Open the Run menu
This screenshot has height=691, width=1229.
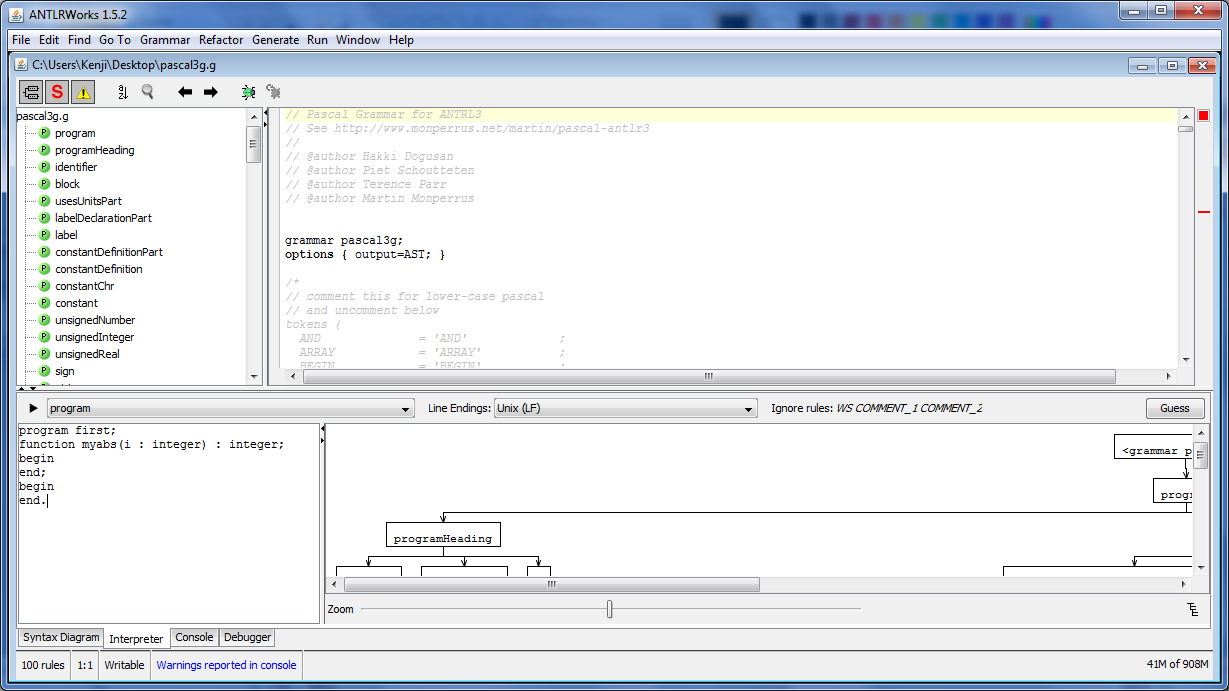[x=317, y=40]
